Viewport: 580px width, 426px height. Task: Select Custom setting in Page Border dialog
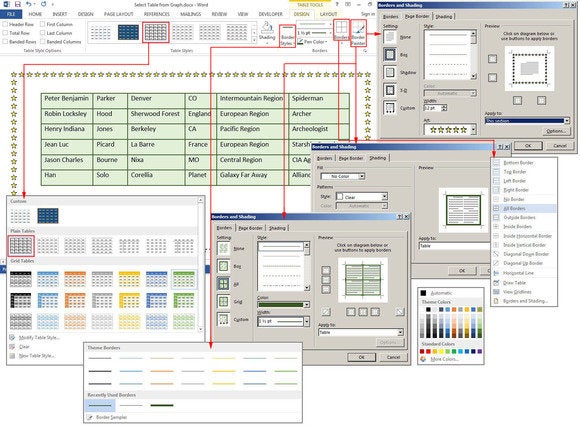390,108
